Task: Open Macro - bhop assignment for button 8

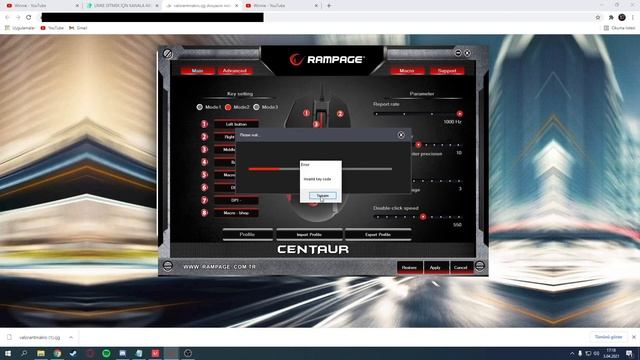Action: pyautogui.click(x=236, y=213)
